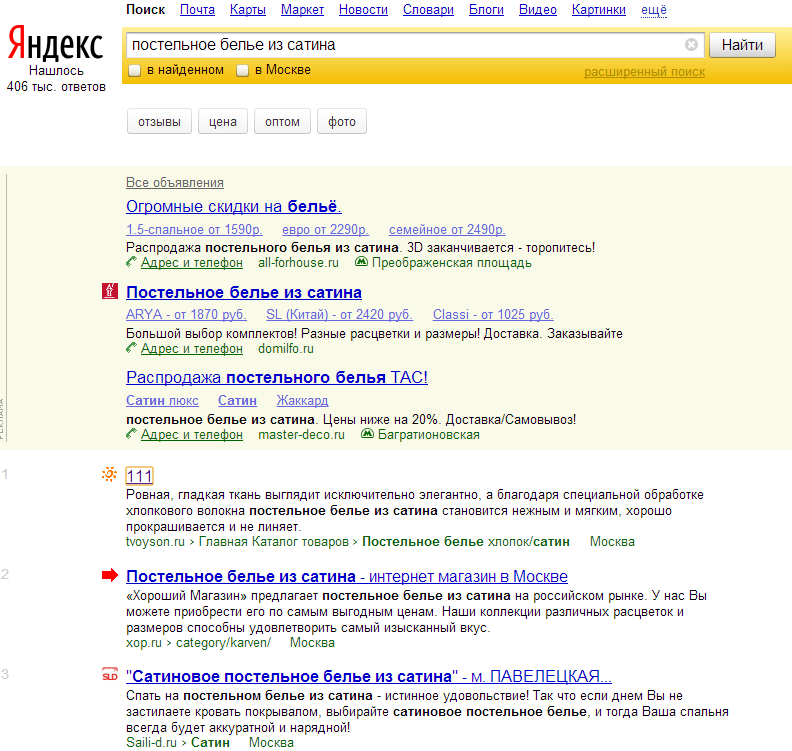The image size is (792, 751).
Task: Click the 'фото' suggestion button
Action: (342, 121)
